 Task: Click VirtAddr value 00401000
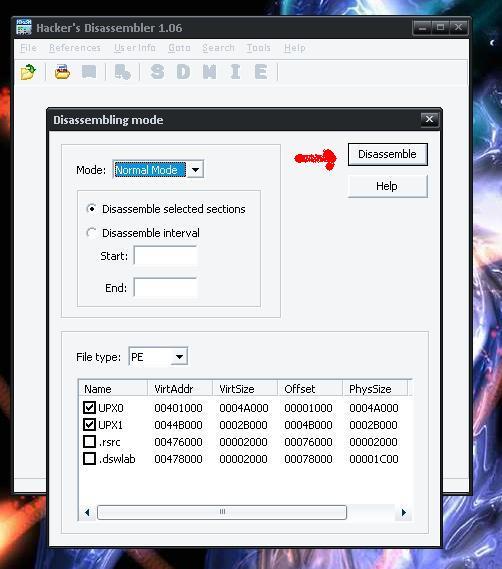(178, 408)
